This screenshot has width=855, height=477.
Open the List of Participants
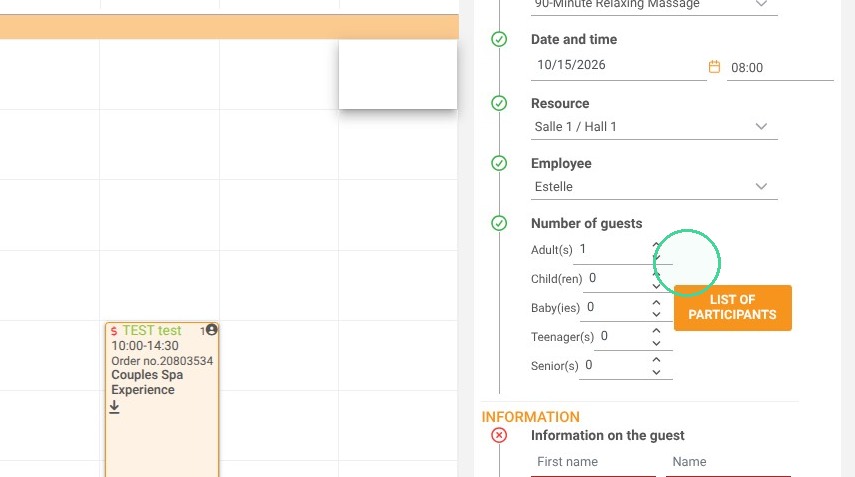732,307
